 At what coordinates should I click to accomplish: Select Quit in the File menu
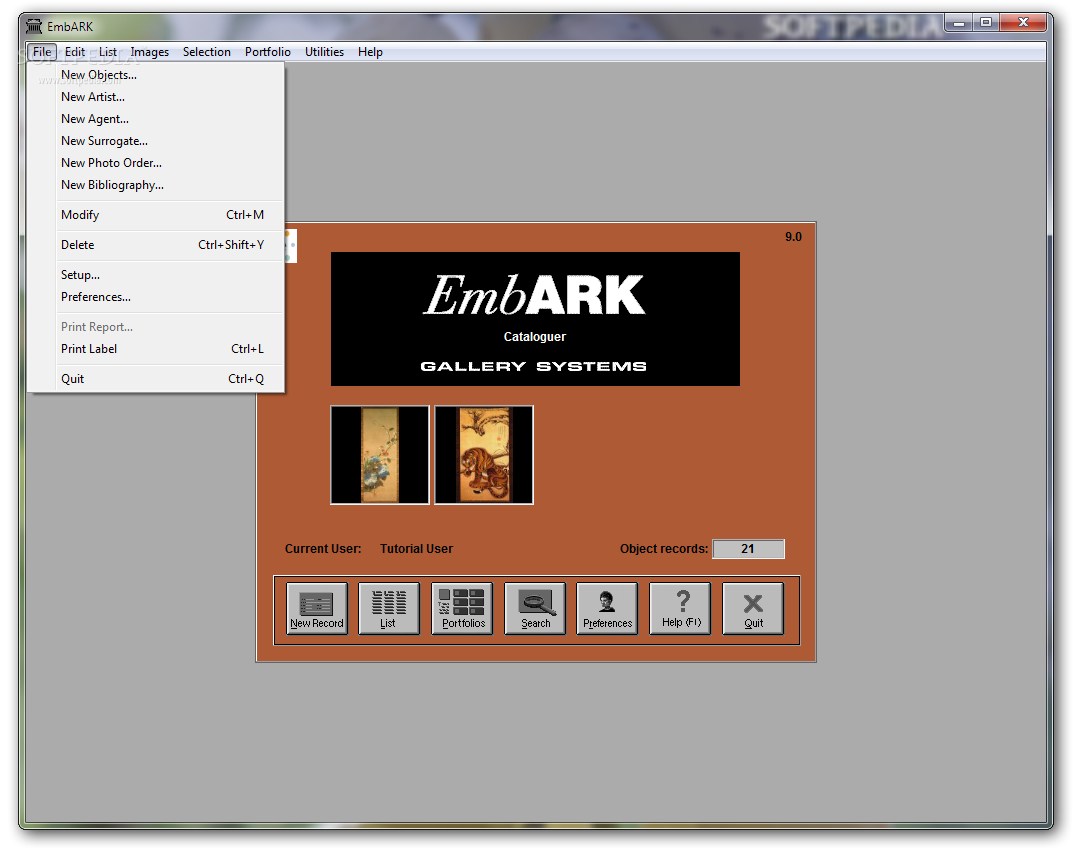pyautogui.click(x=155, y=379)
